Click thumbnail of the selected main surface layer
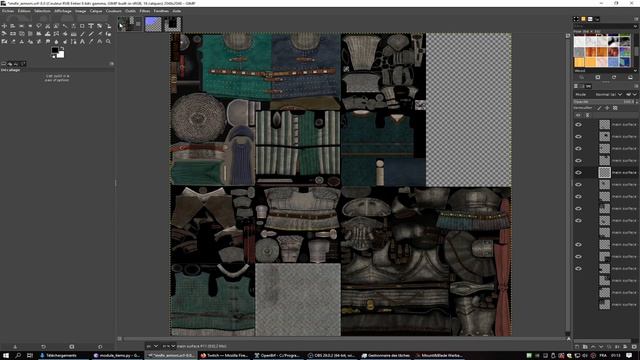The width and height of the screenshot is (640, 360). pos(604,173)
